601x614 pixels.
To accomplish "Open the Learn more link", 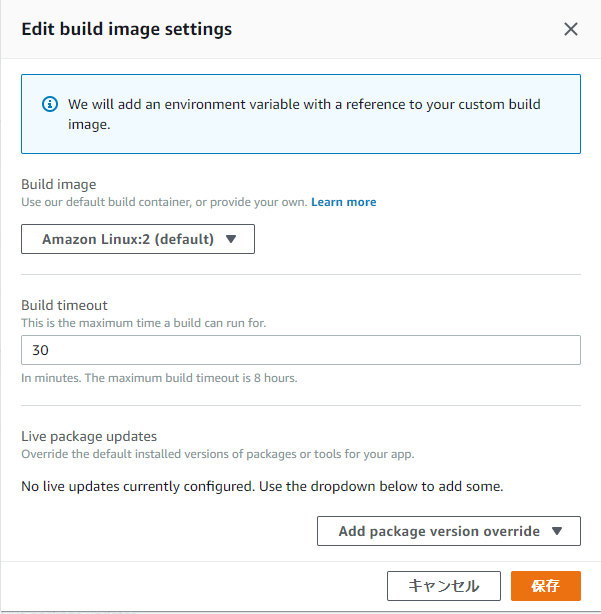I will [x=343, y=202].
